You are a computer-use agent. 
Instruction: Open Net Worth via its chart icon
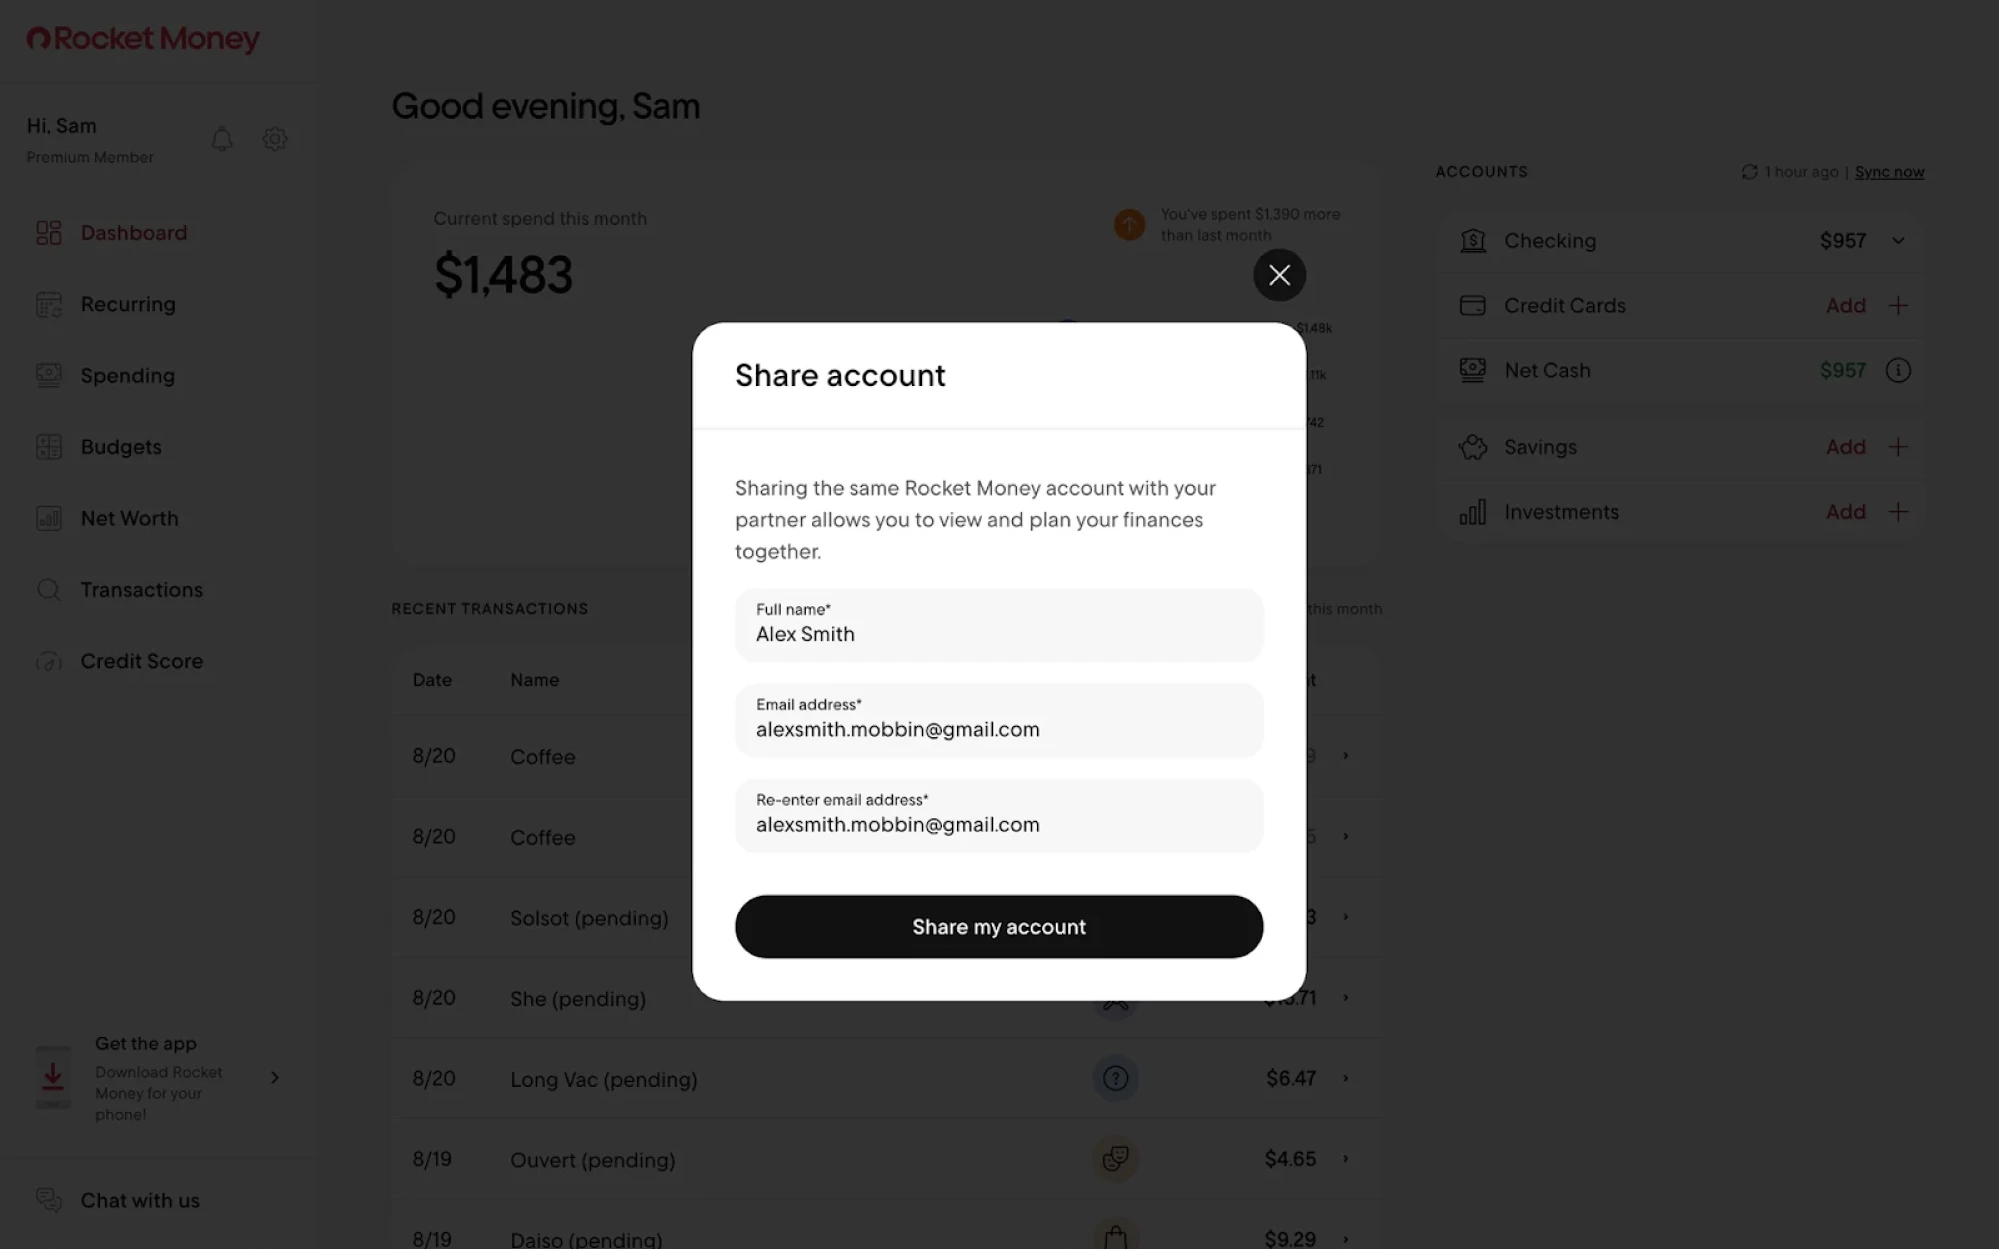[x=48, y=518]
